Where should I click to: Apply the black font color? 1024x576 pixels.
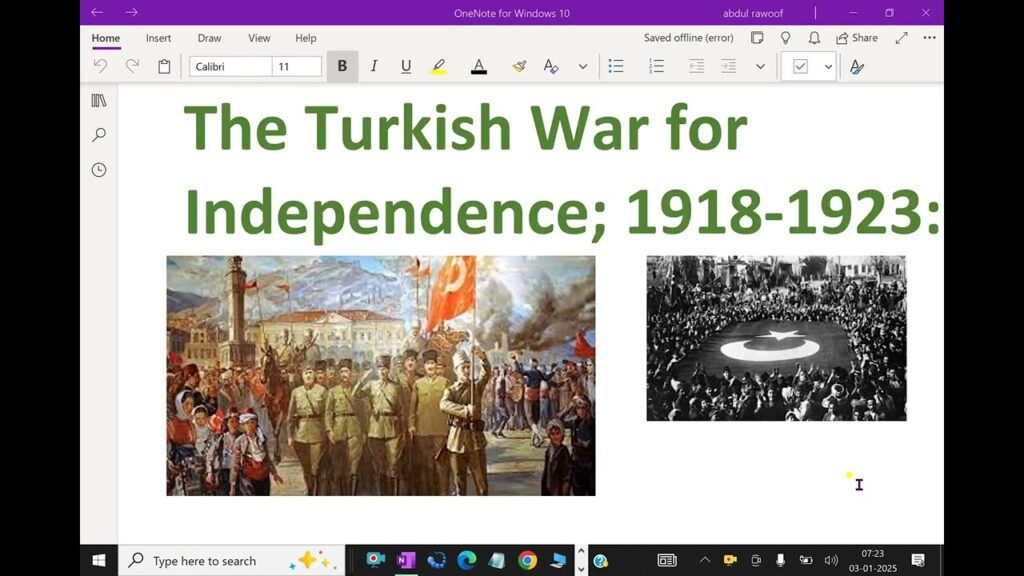(479, 66)
